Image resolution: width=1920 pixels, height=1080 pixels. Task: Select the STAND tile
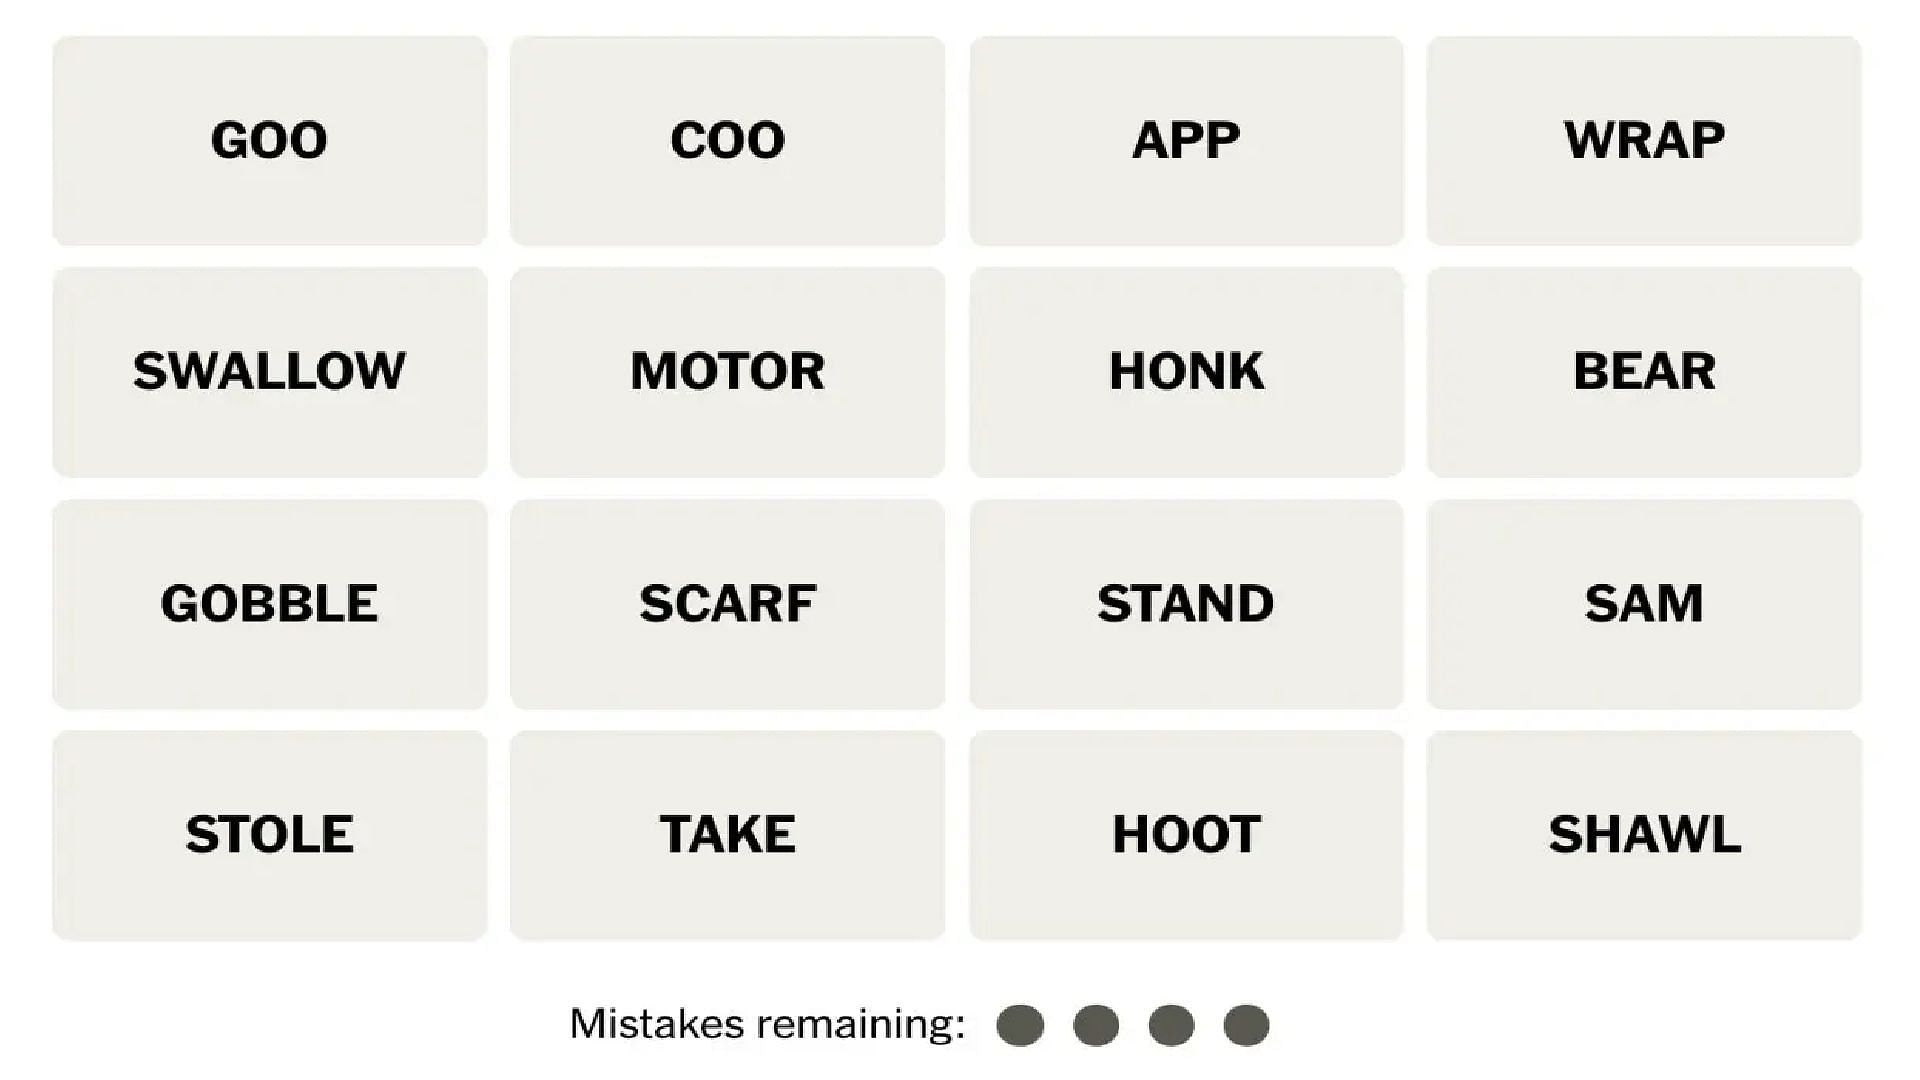pos(1185,603)
